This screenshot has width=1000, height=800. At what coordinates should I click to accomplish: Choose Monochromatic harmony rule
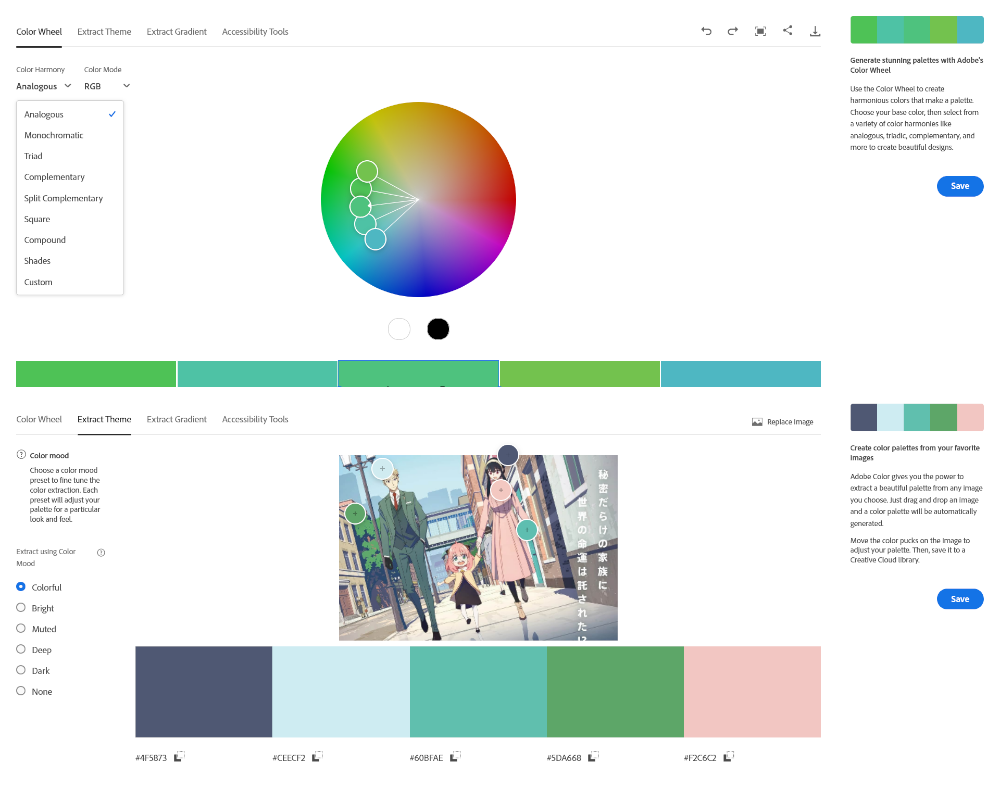[x=70, y=135]
